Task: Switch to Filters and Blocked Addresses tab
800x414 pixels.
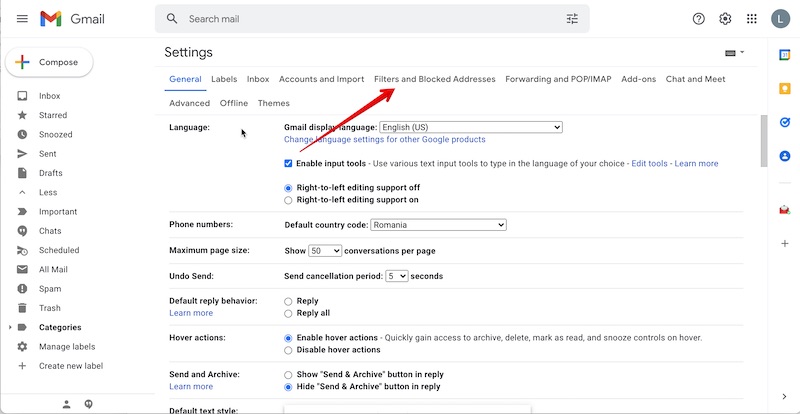Action: point(434,79)
